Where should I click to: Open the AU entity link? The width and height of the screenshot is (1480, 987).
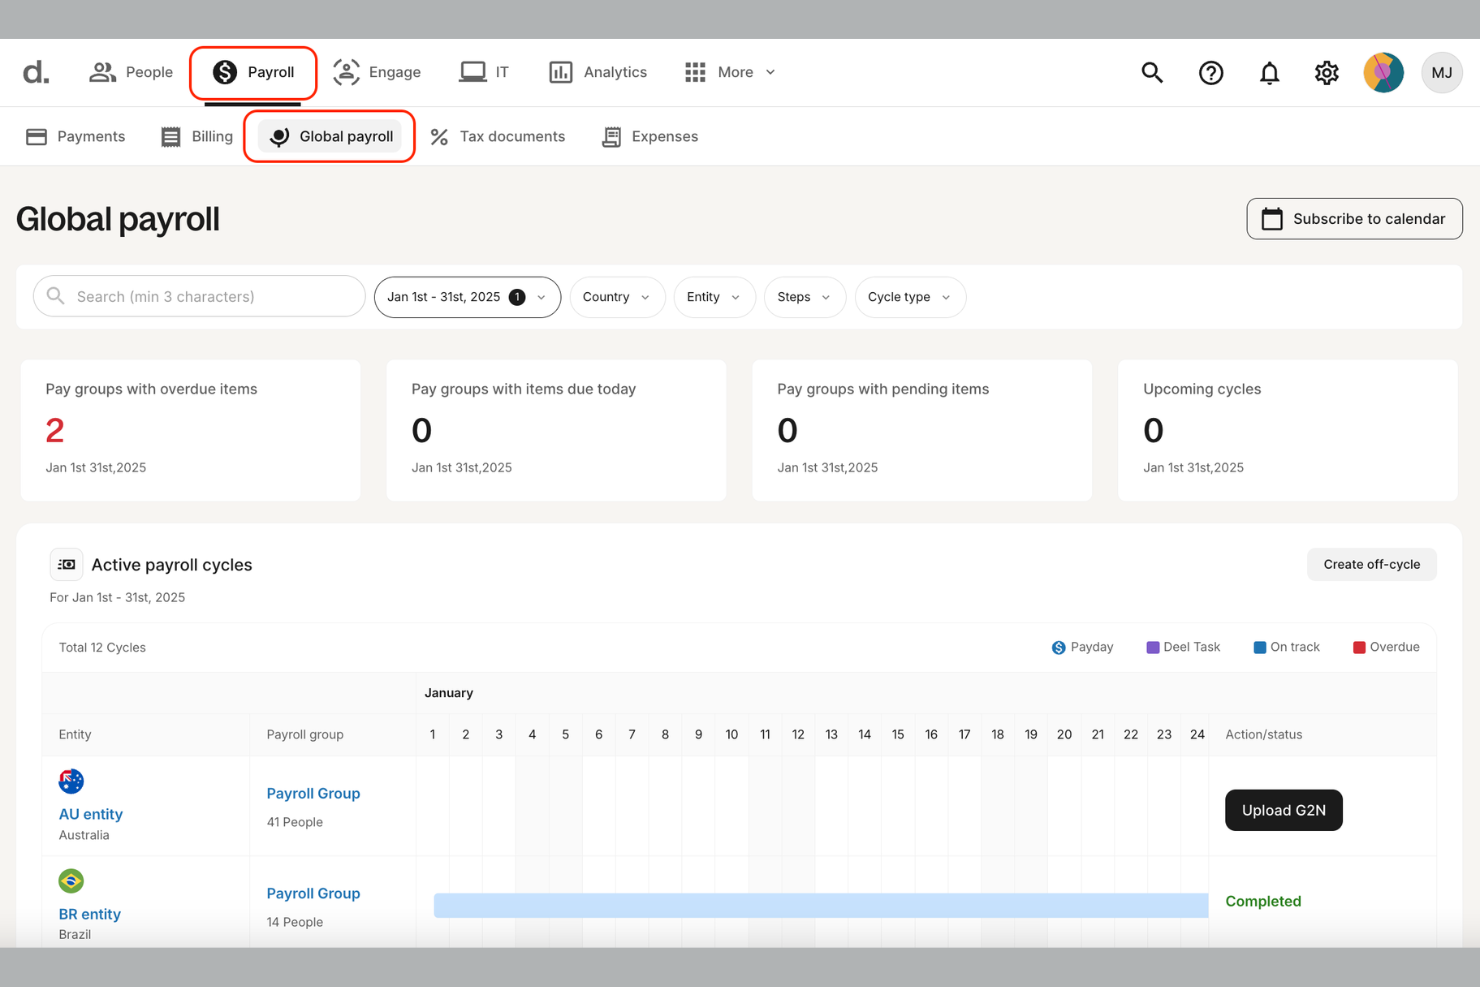click(x=91, y=814)
